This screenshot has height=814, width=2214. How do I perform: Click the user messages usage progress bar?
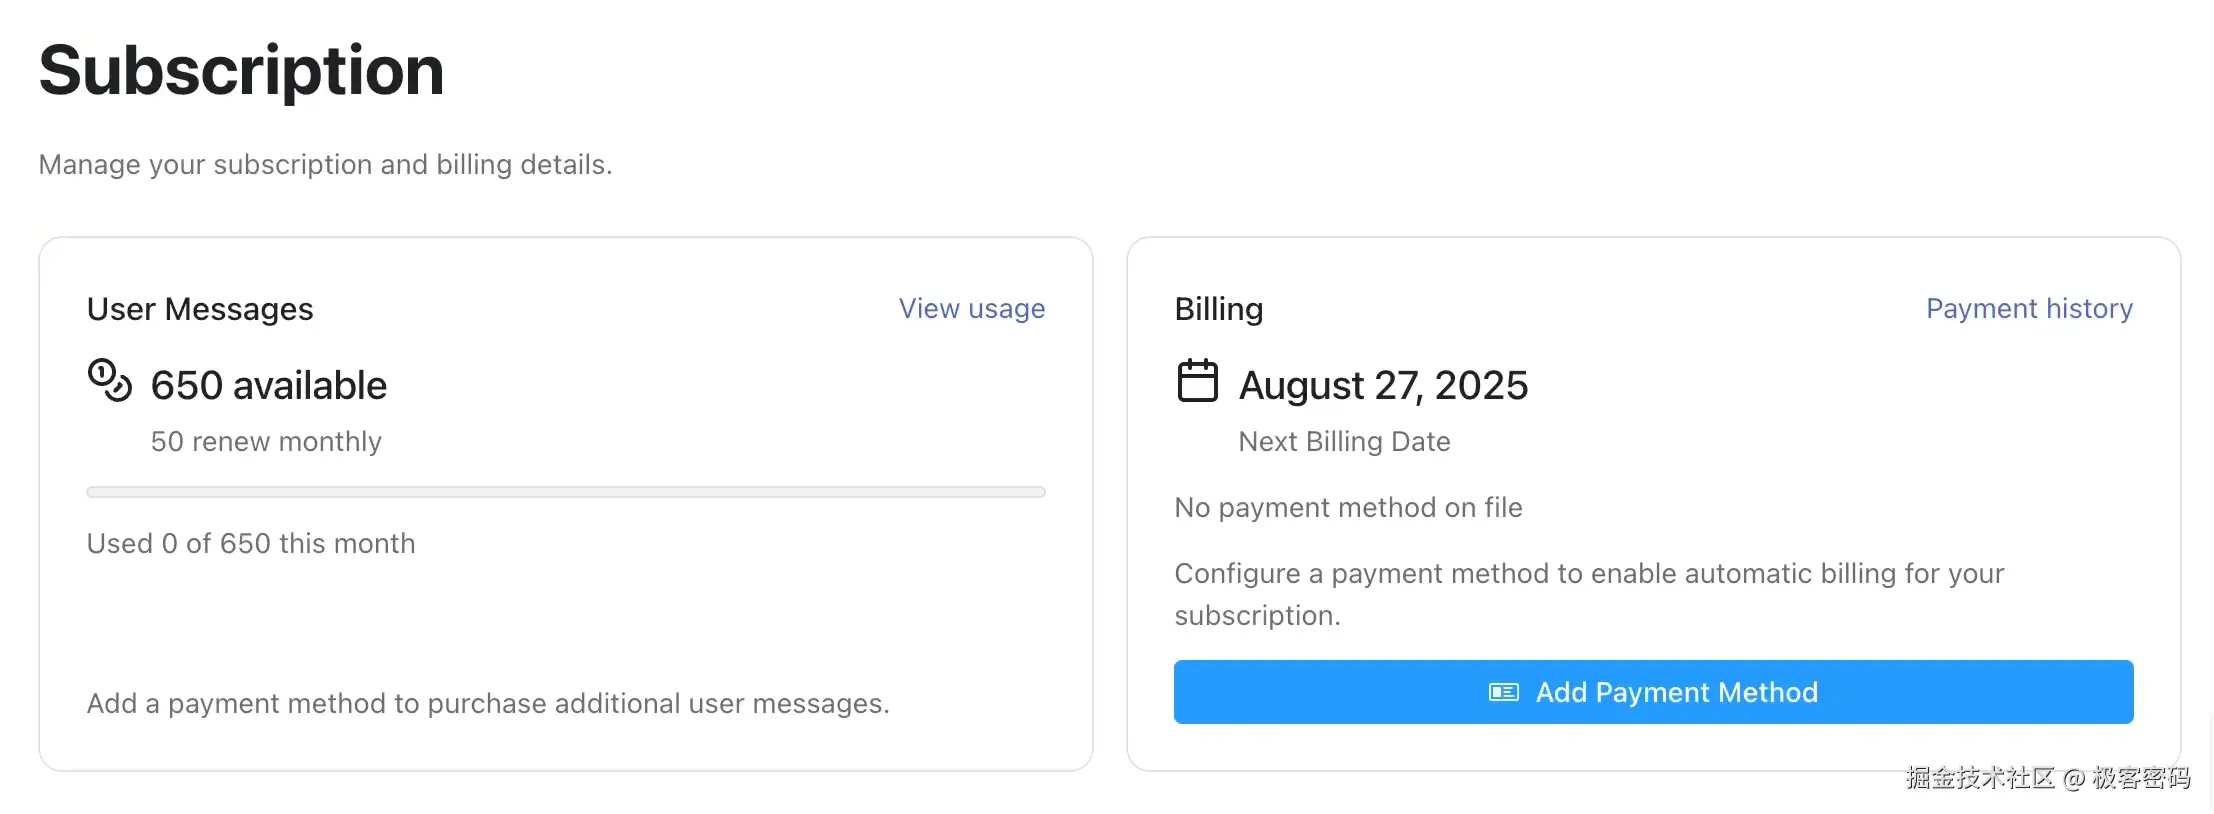tap(566, 492)
